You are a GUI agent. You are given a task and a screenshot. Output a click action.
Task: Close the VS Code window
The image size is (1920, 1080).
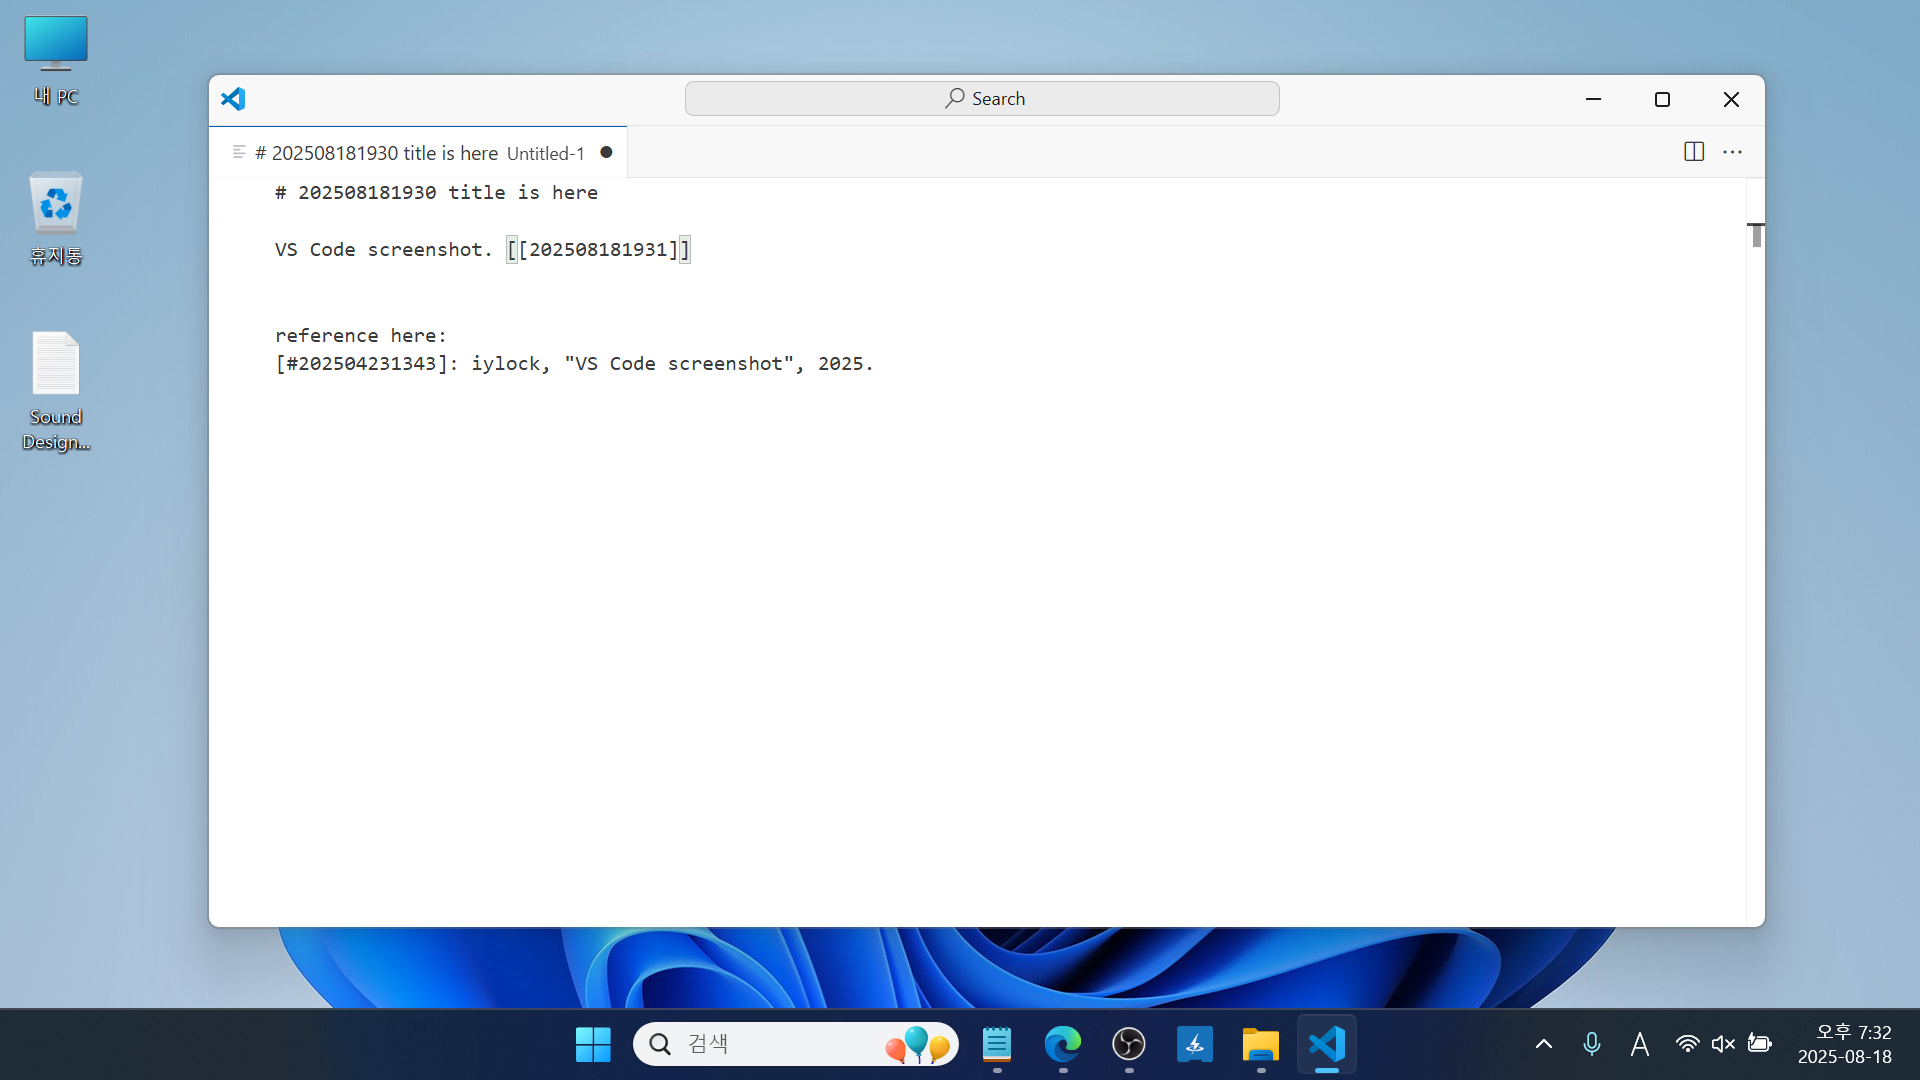point(1731,99)
